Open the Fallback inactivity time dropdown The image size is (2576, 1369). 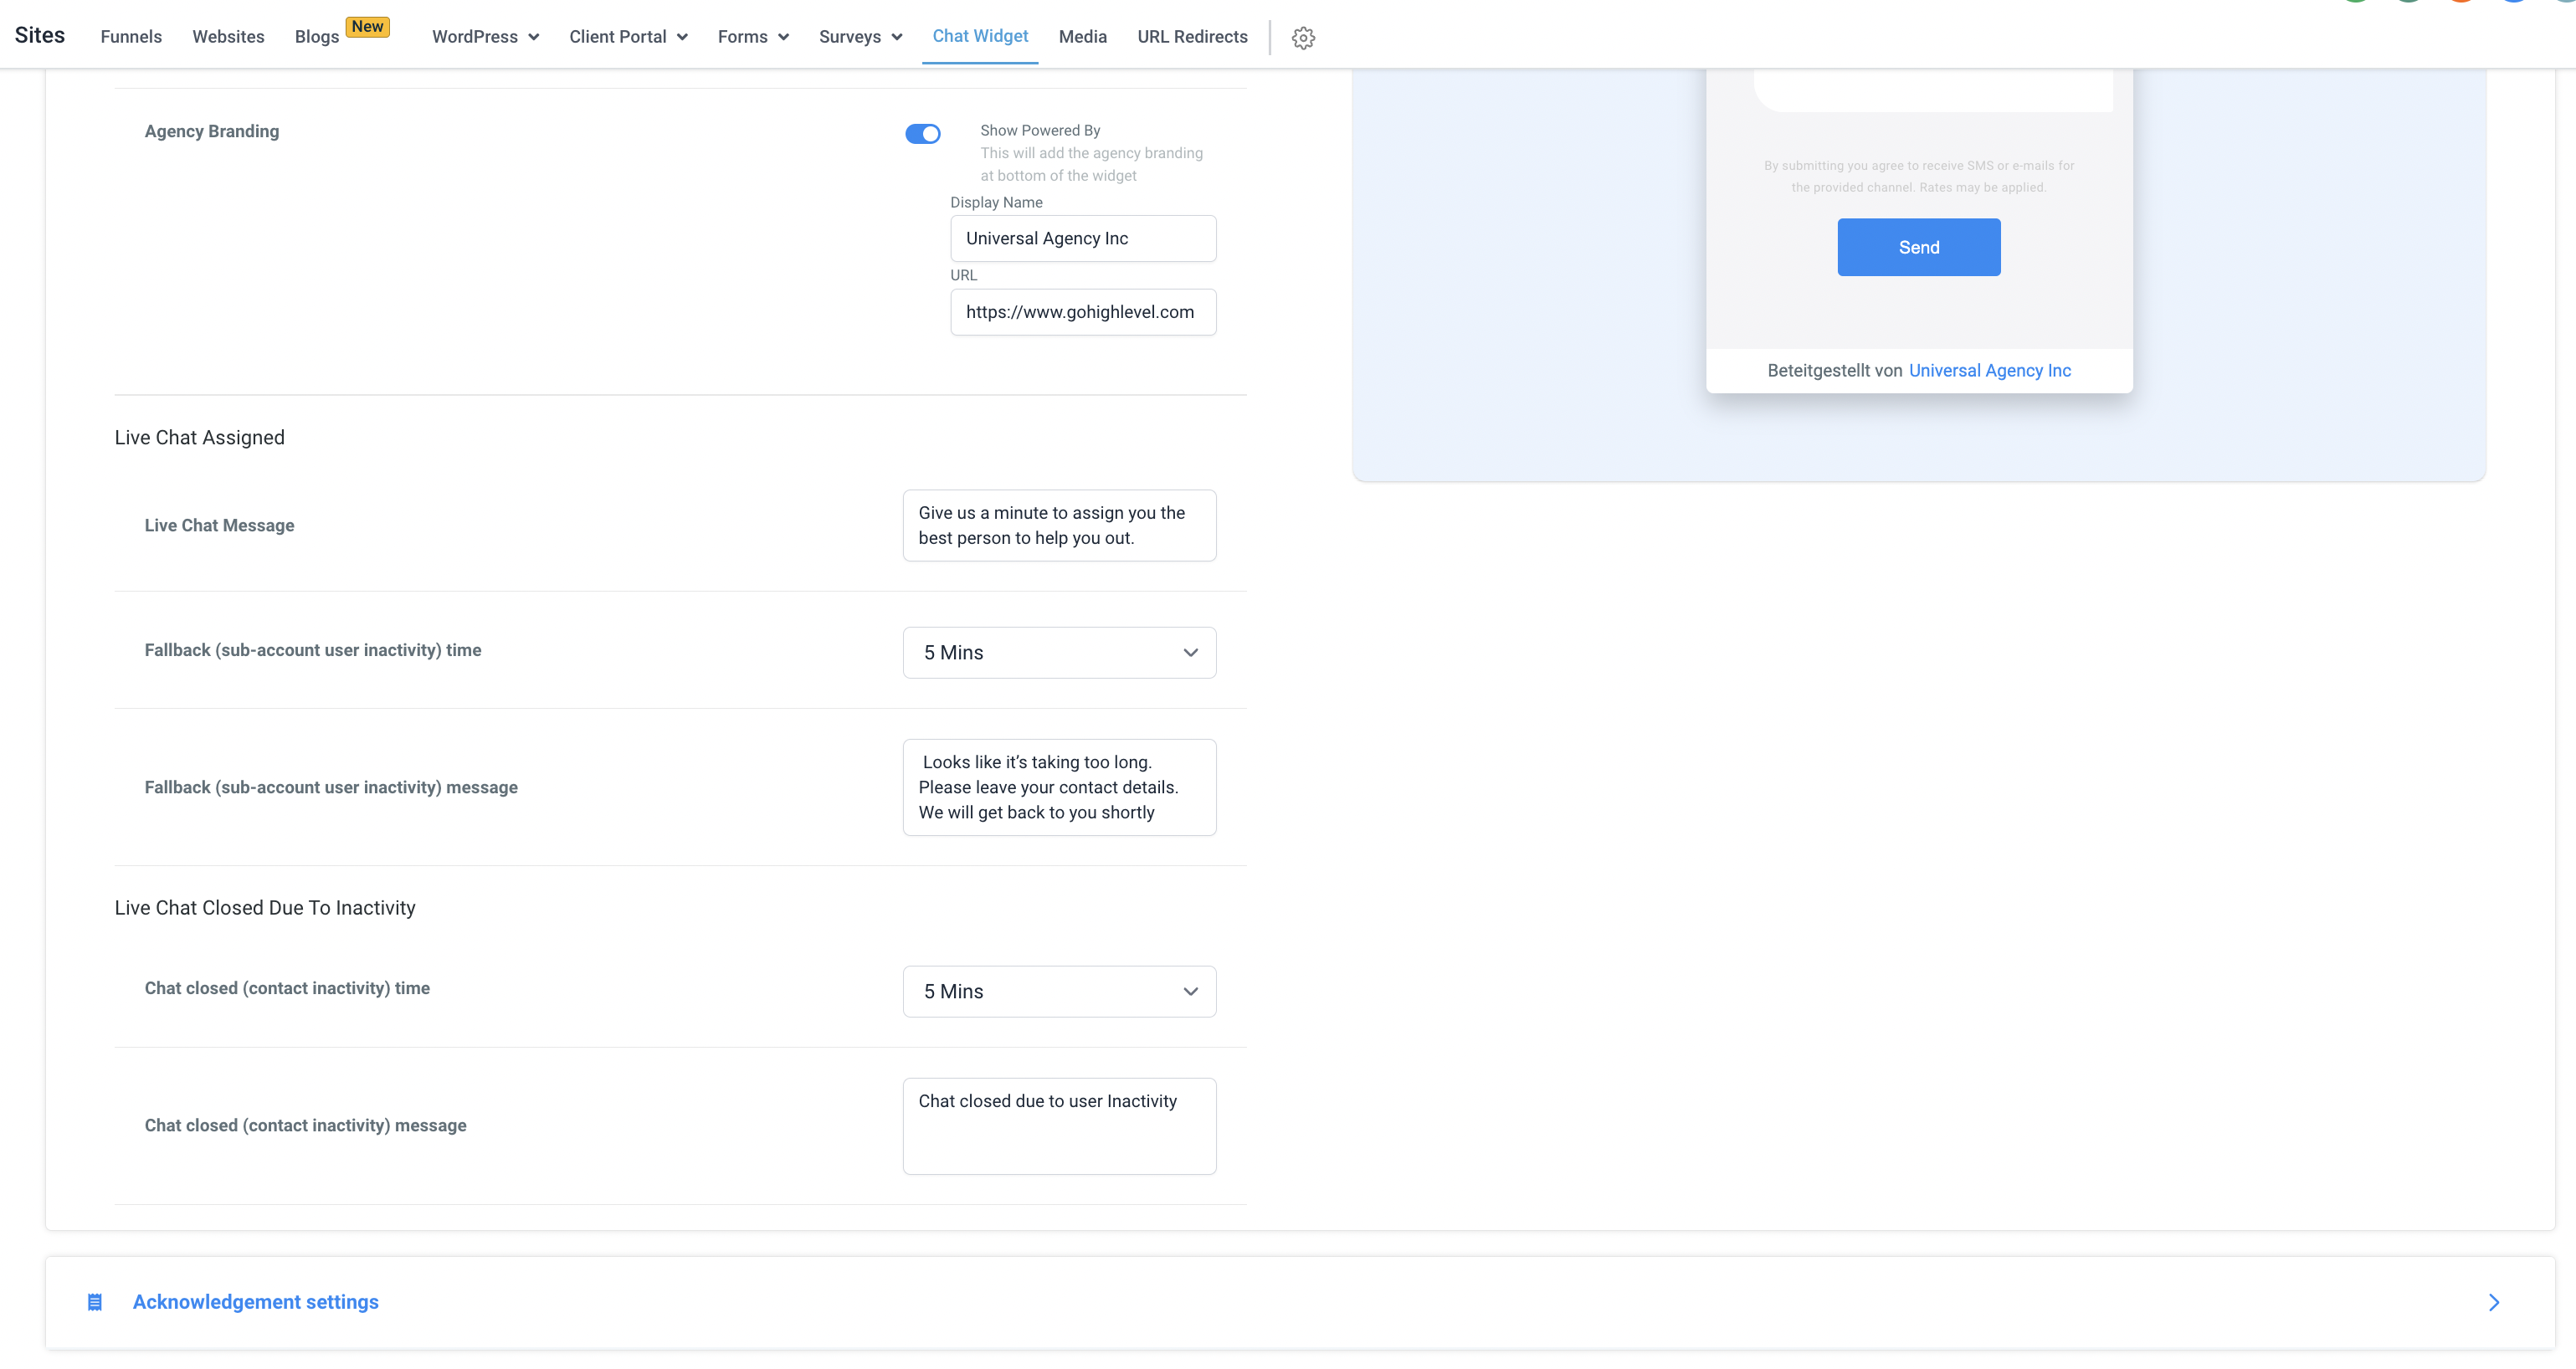pos(1059,652)
